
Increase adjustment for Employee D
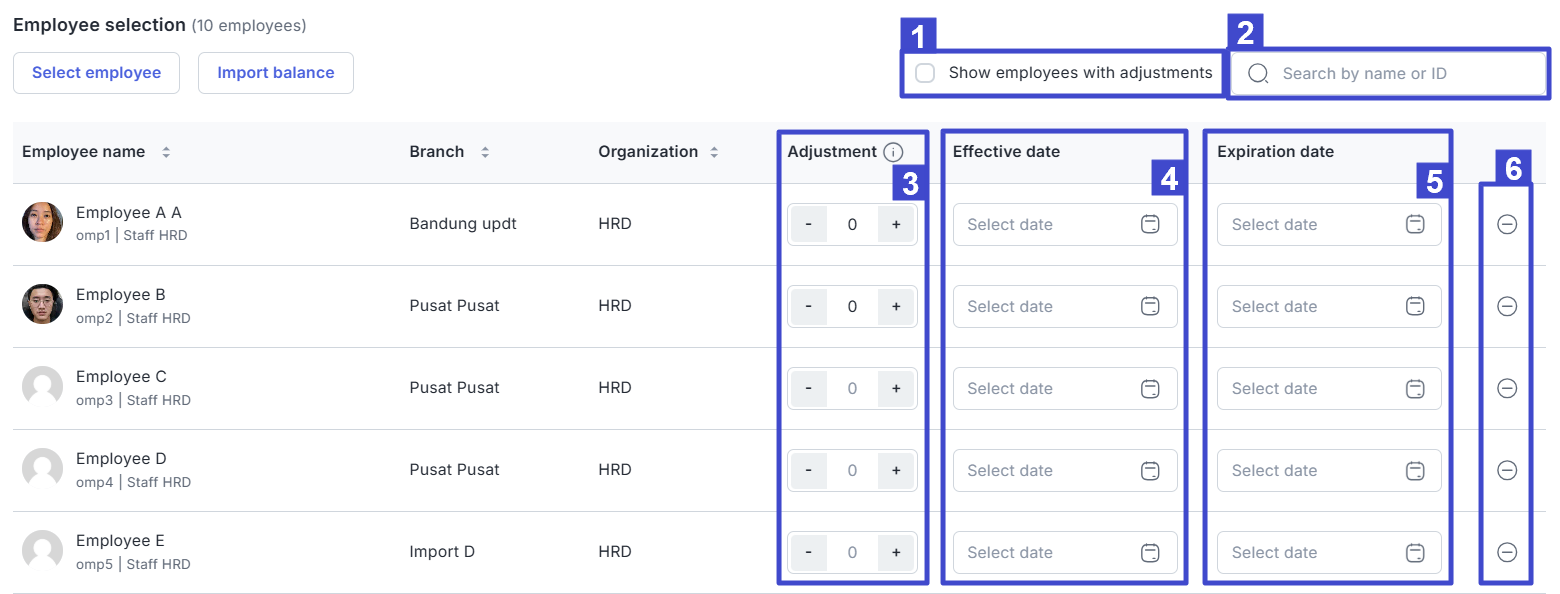[x=896, y=470]
